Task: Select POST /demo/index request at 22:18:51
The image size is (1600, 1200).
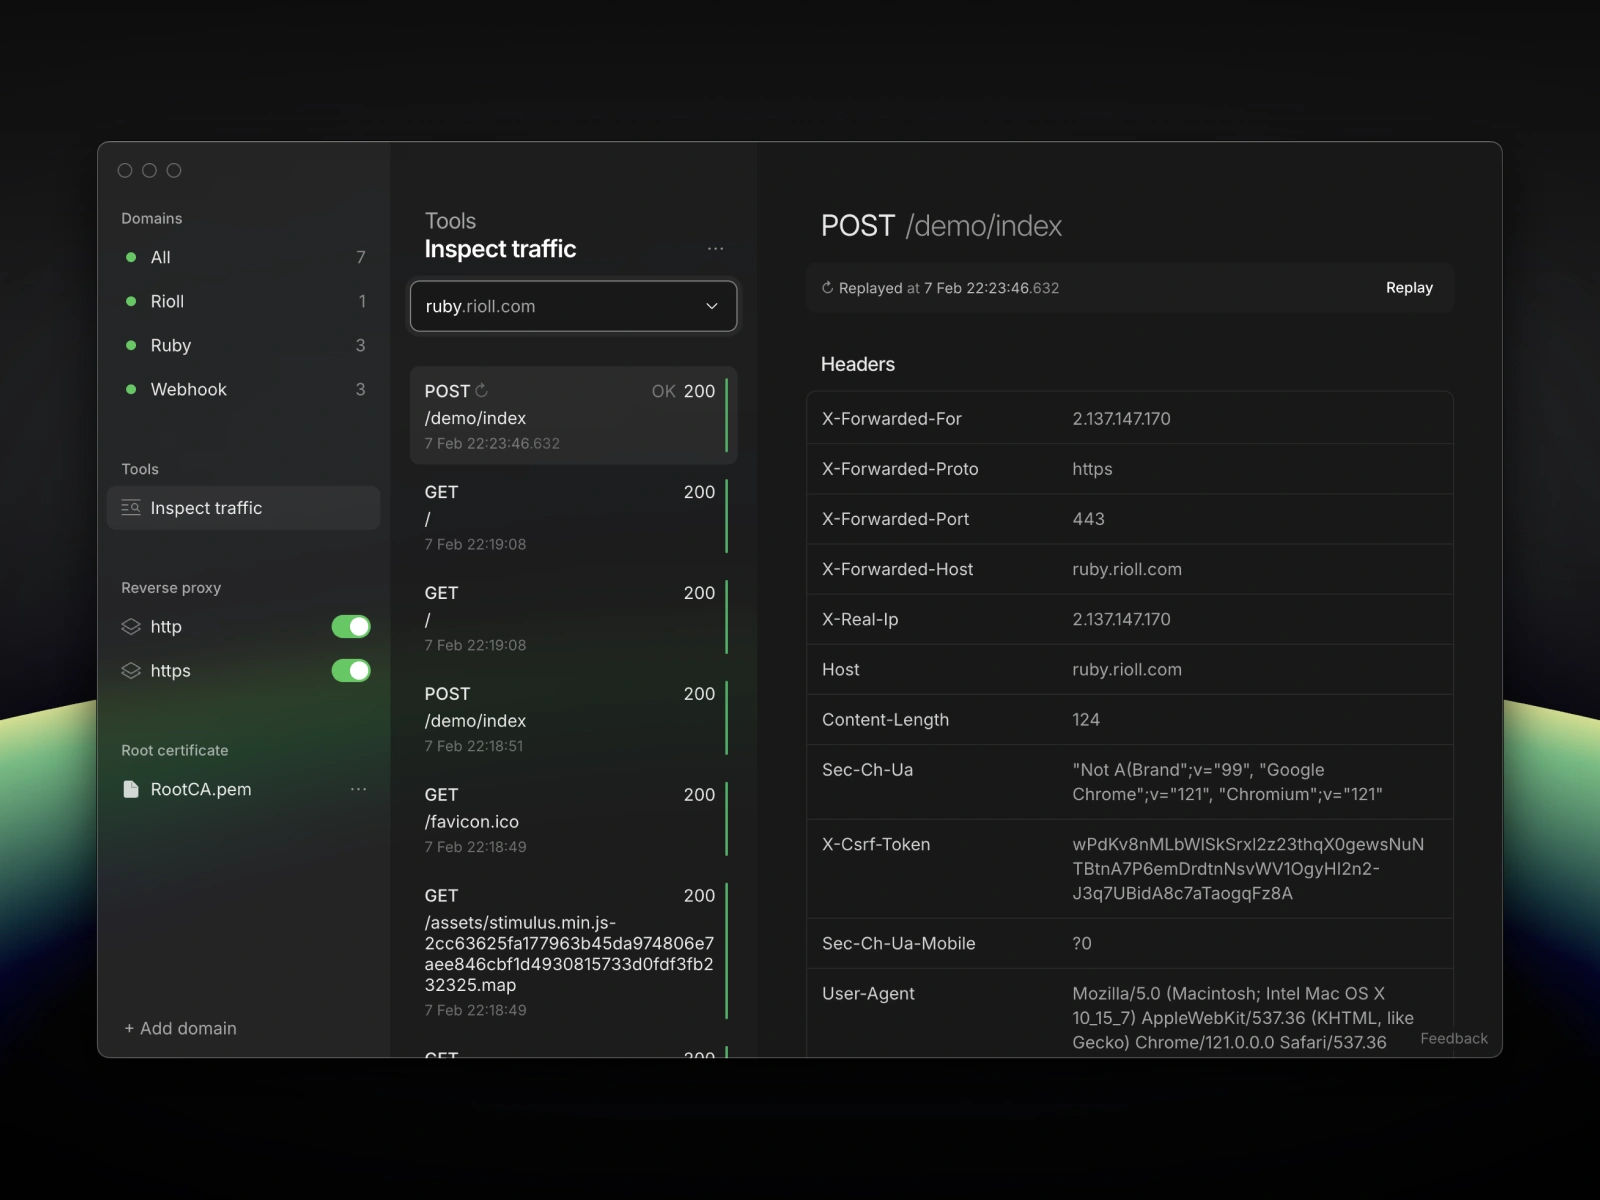Action: (573, 718)
